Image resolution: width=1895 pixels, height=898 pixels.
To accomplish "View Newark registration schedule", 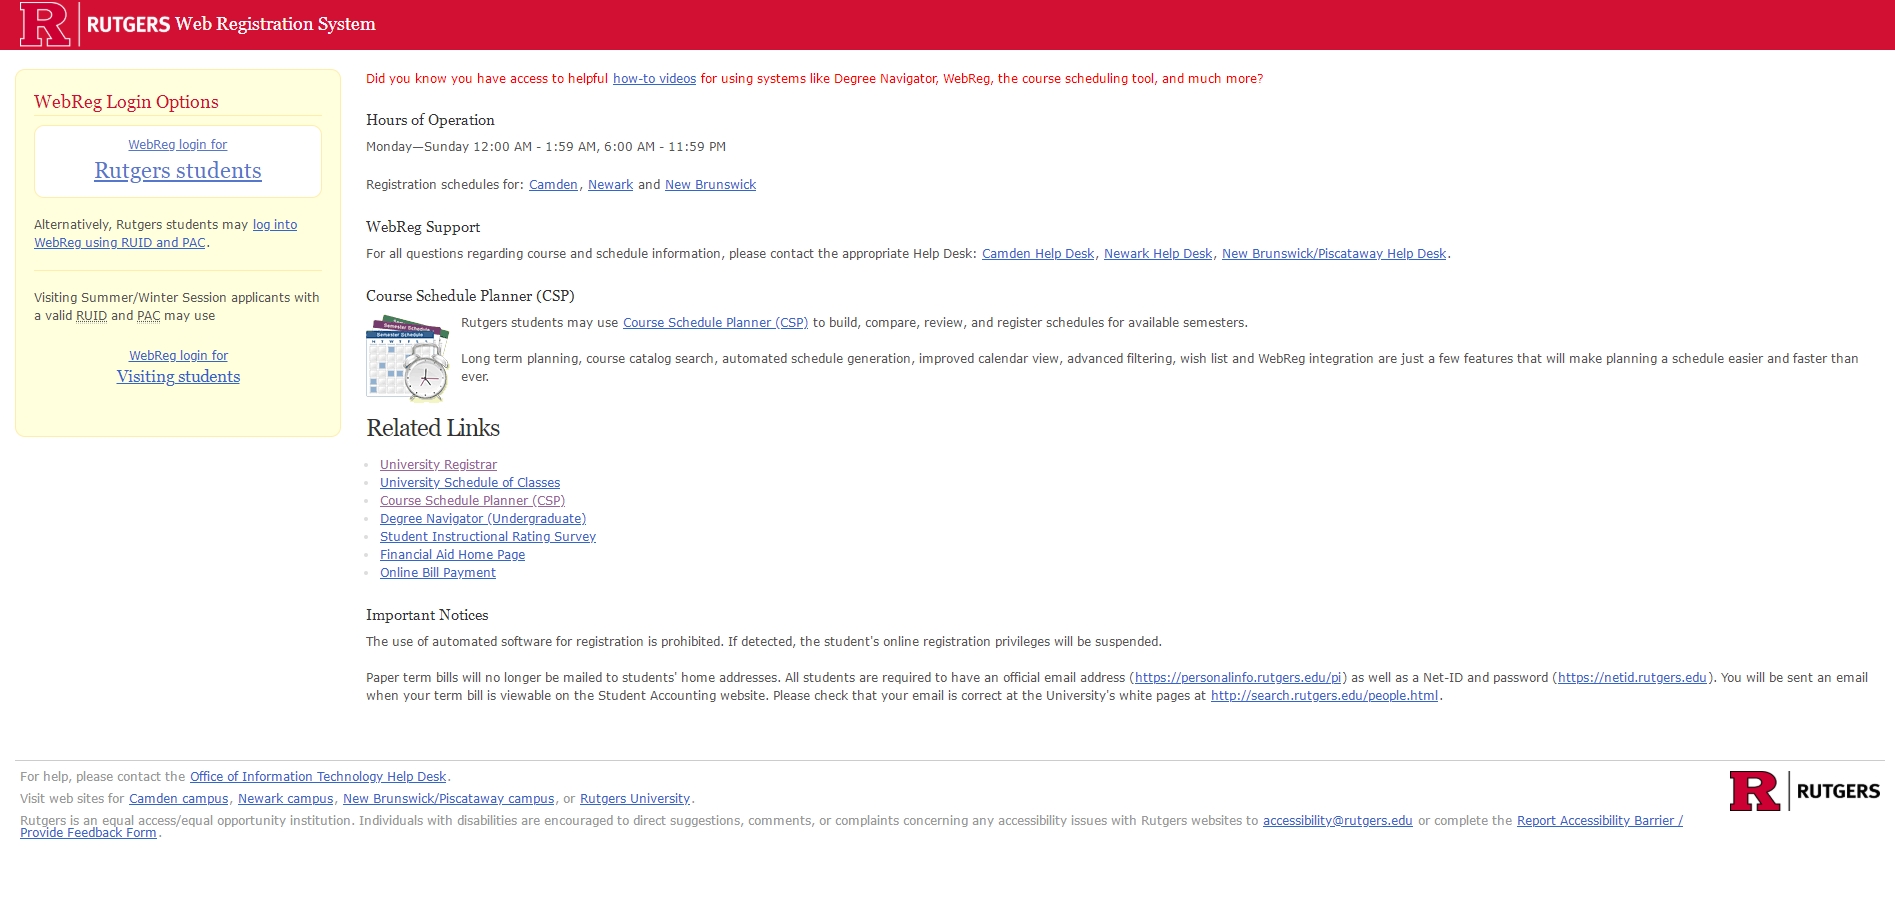I will [610, 185].
